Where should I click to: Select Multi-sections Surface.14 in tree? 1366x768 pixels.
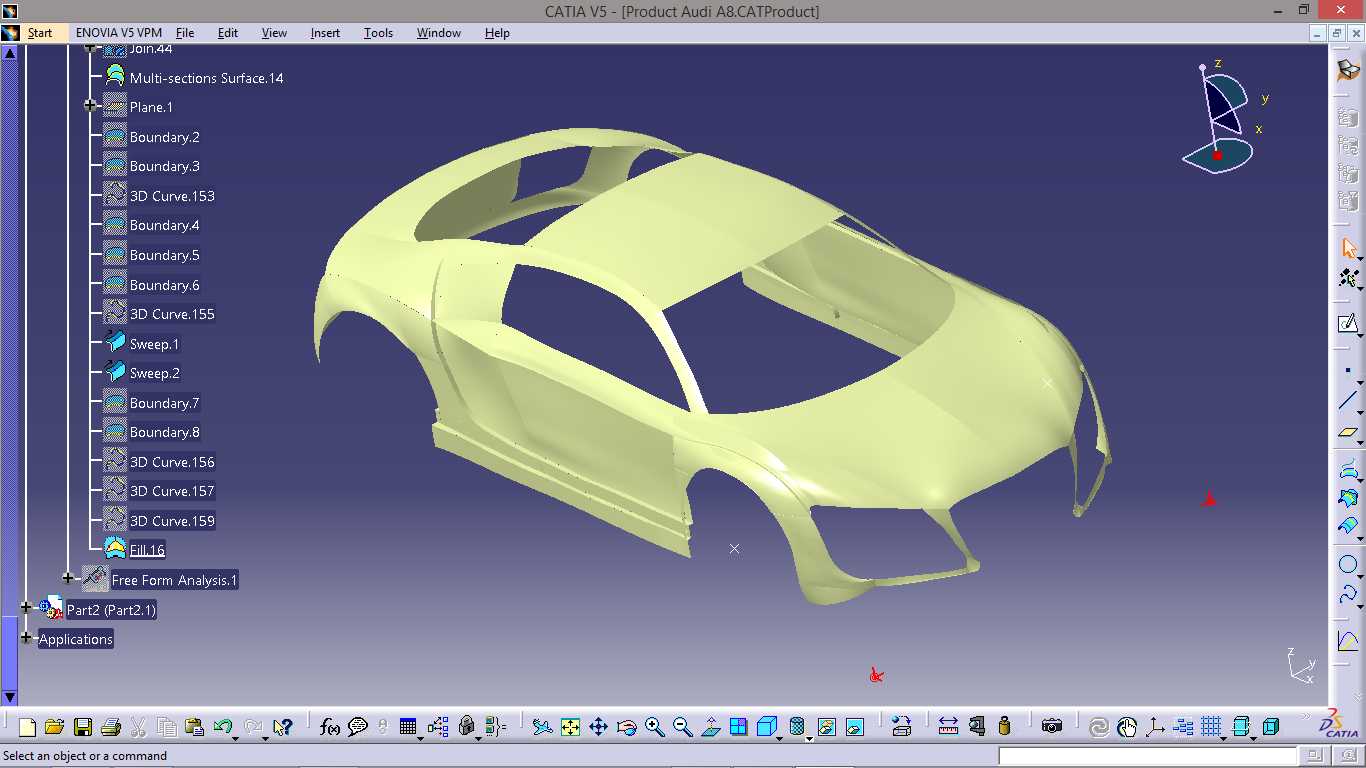(x=206, y=78)
